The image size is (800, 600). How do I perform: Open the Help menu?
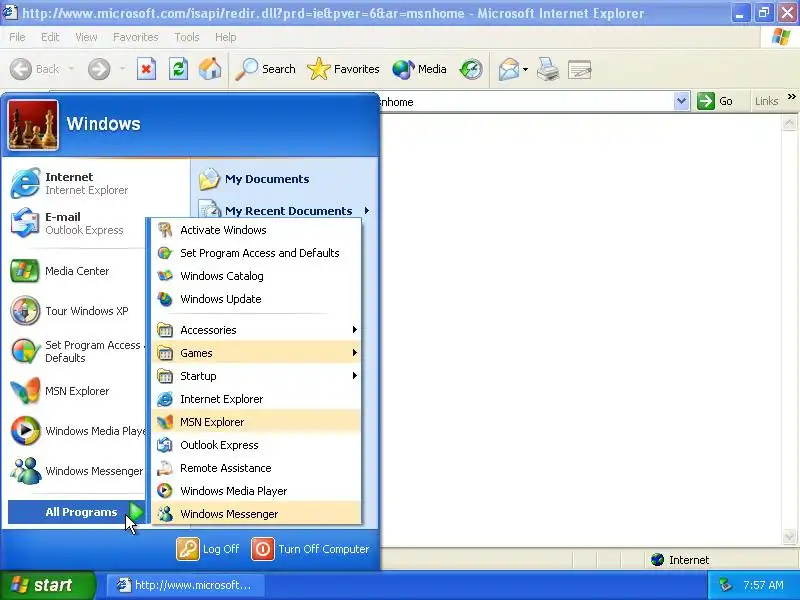click(x=226, y=37)
